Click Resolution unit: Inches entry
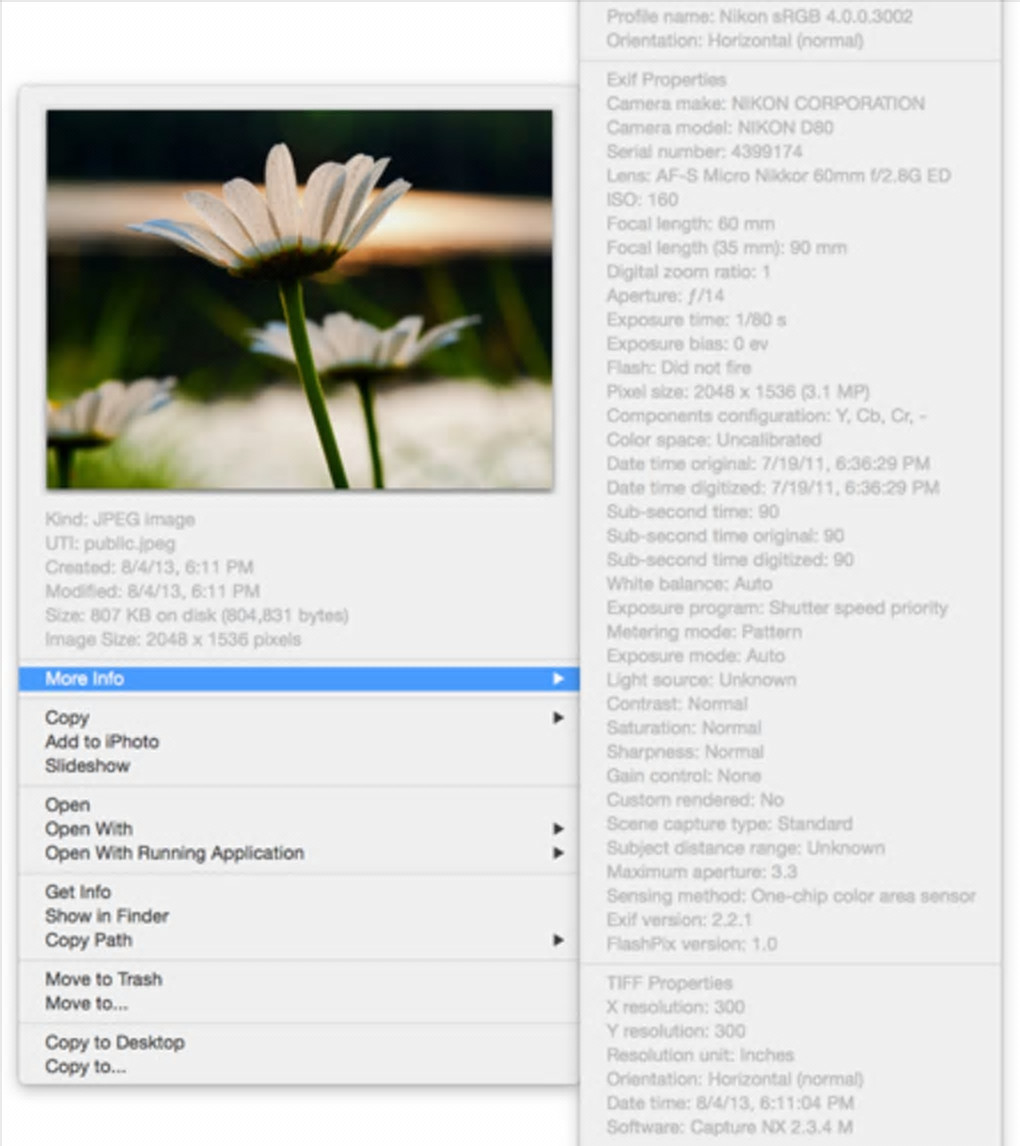This screenshot has height=1146, width=1020. coord(700,1055)
